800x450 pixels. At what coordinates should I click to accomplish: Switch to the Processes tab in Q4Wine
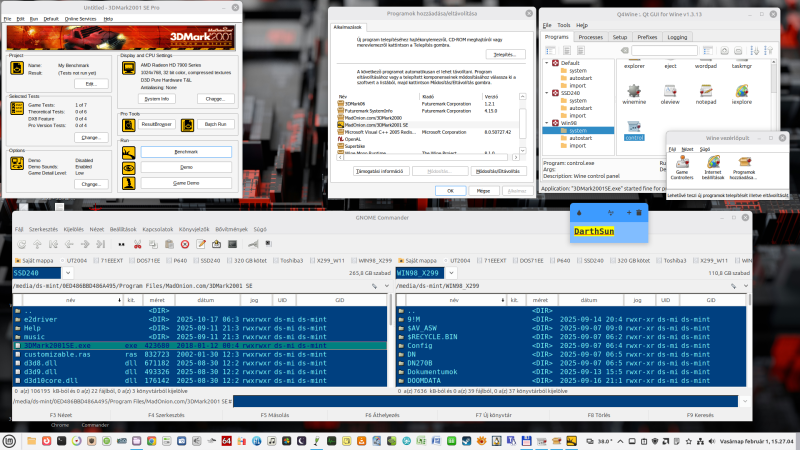coord(591,37)
